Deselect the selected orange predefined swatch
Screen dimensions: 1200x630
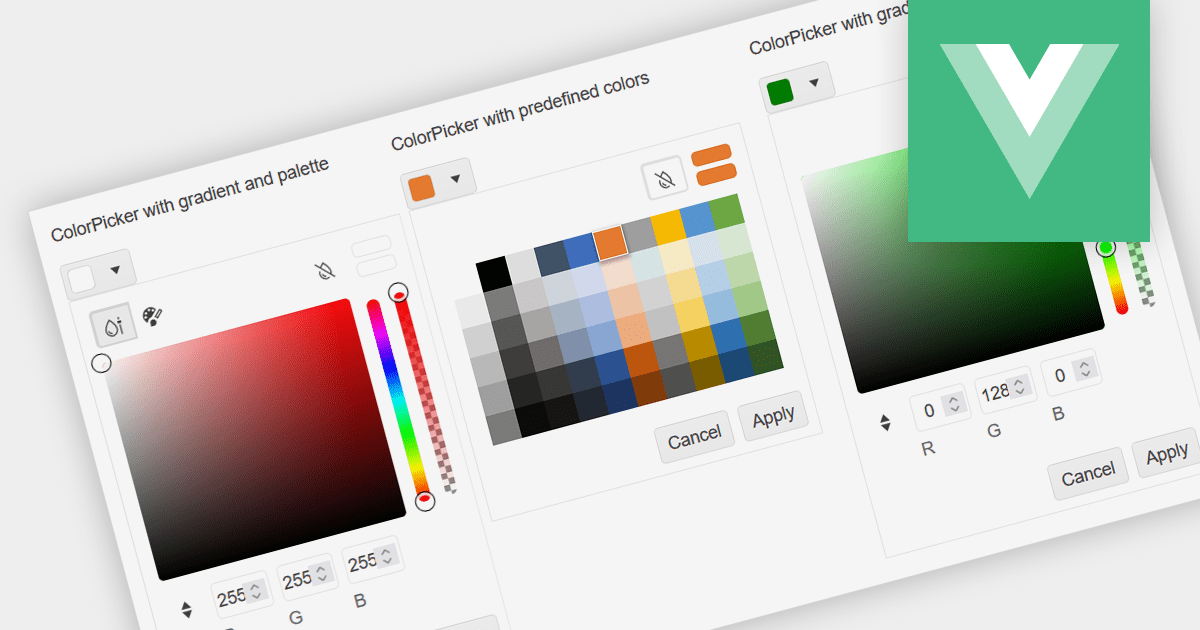[609, 241]
